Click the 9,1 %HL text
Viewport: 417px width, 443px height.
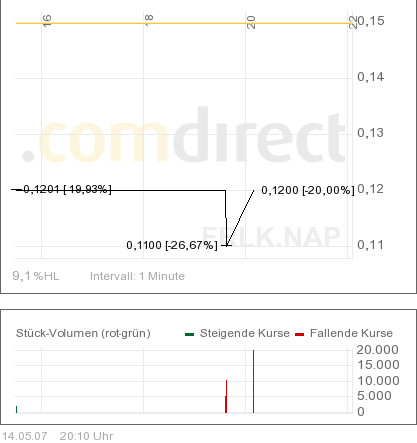point(36,276)
